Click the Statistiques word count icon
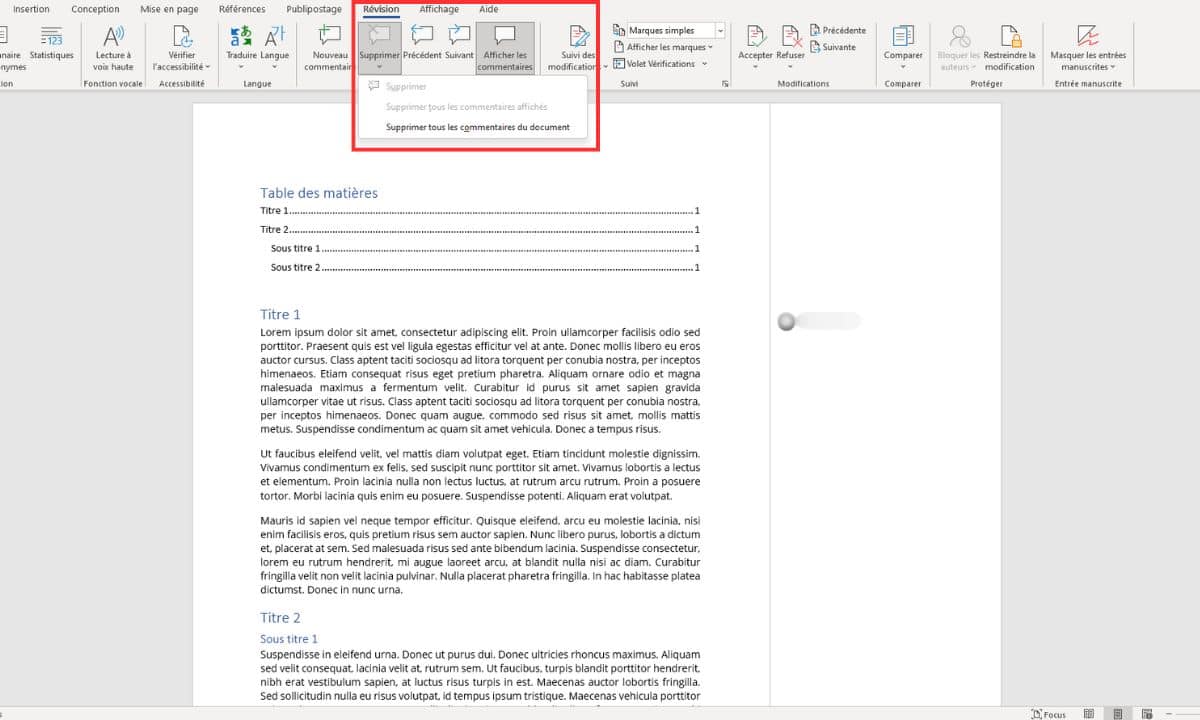Image resolution: width=1200 pixels, height=720 pixels. point(52,37)
